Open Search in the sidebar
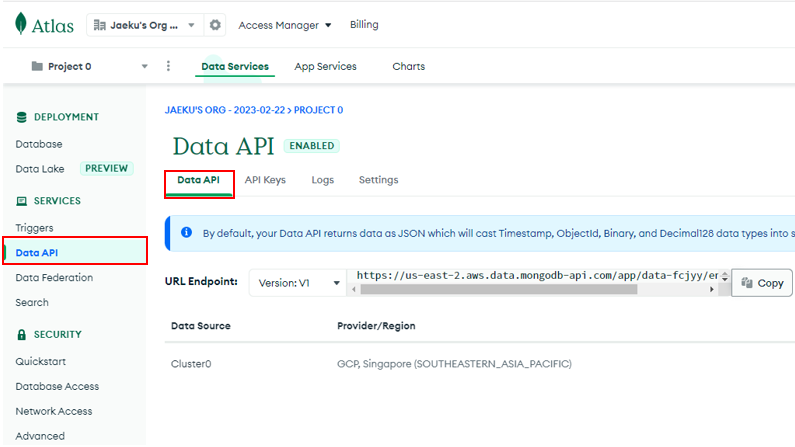795x447 pixels. pos(32,303)
